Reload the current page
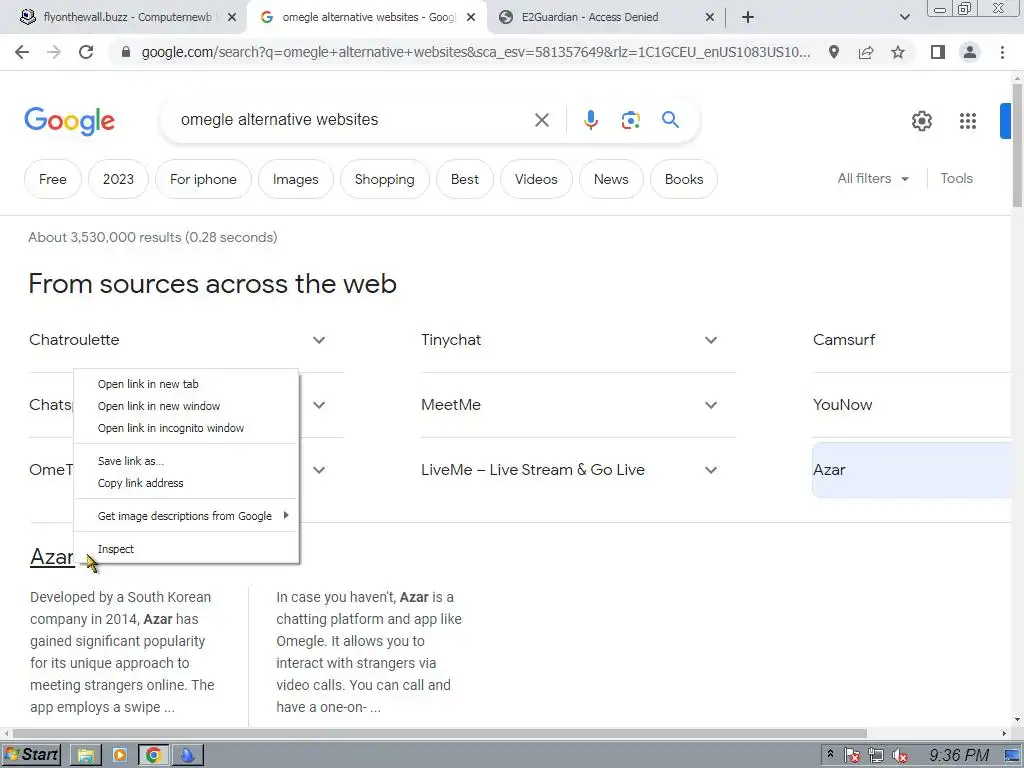The height and width of the screenshot is (768, 1024). (86, 52)
